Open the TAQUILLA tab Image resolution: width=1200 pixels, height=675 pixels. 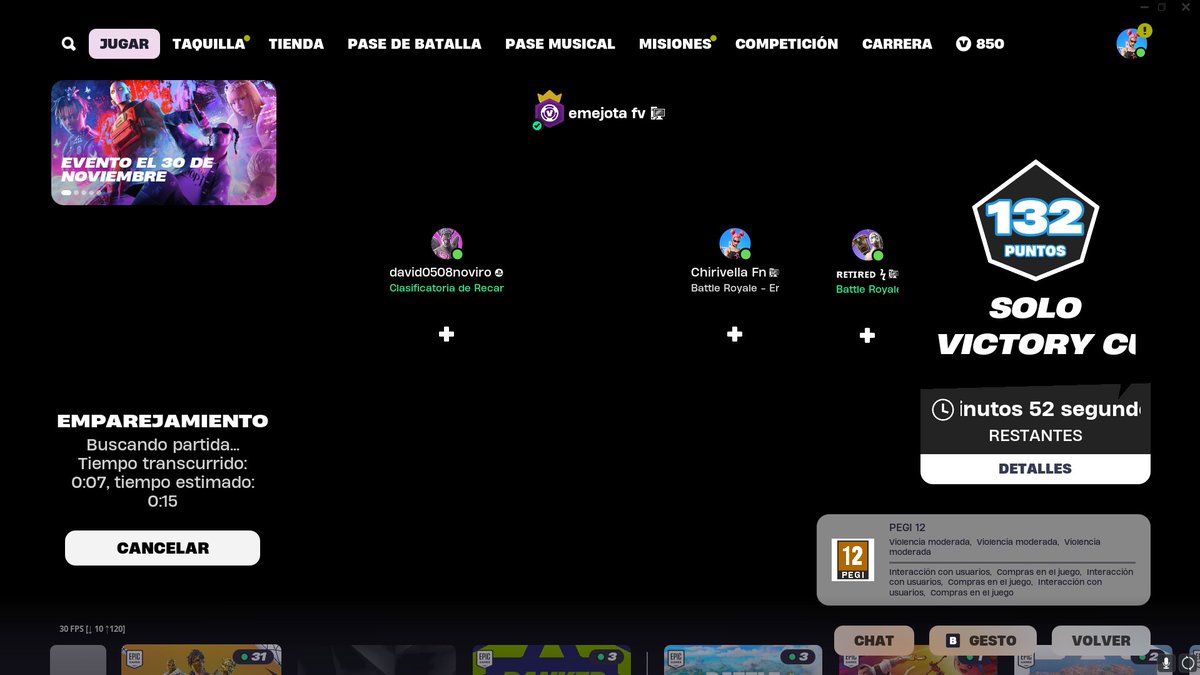(209, 44)
